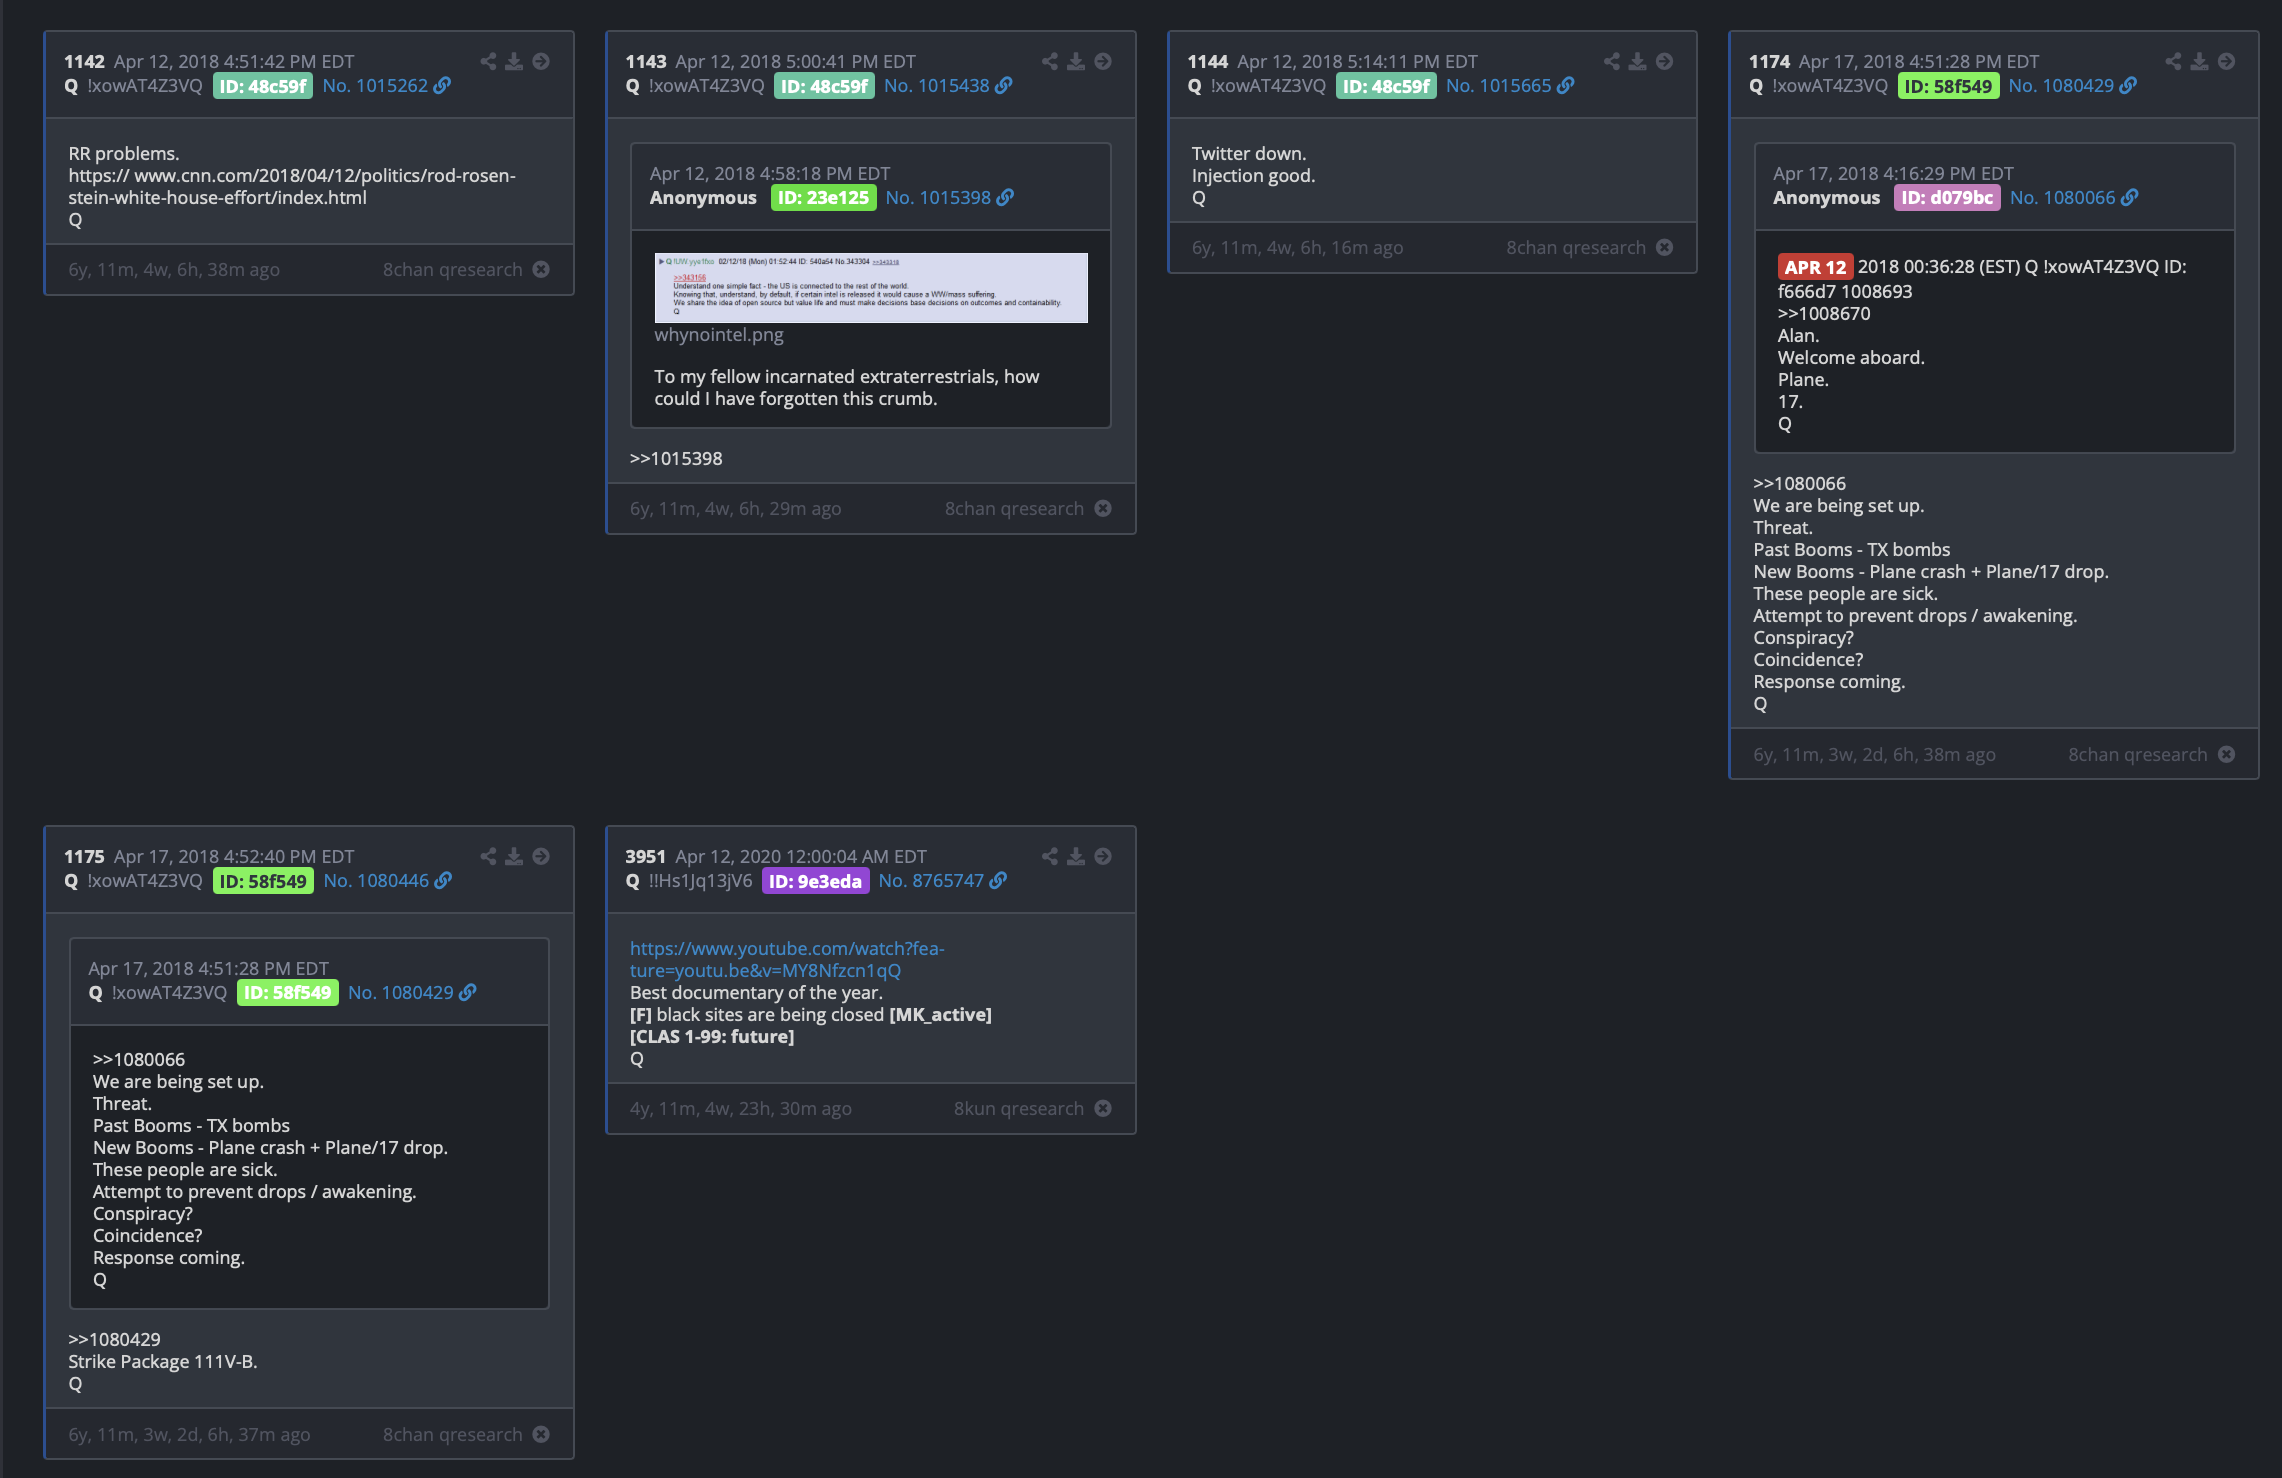Open post 1144 arrow-circle icon
The width and height of the screenshot is (2282, 1478).
point(1665,61)
